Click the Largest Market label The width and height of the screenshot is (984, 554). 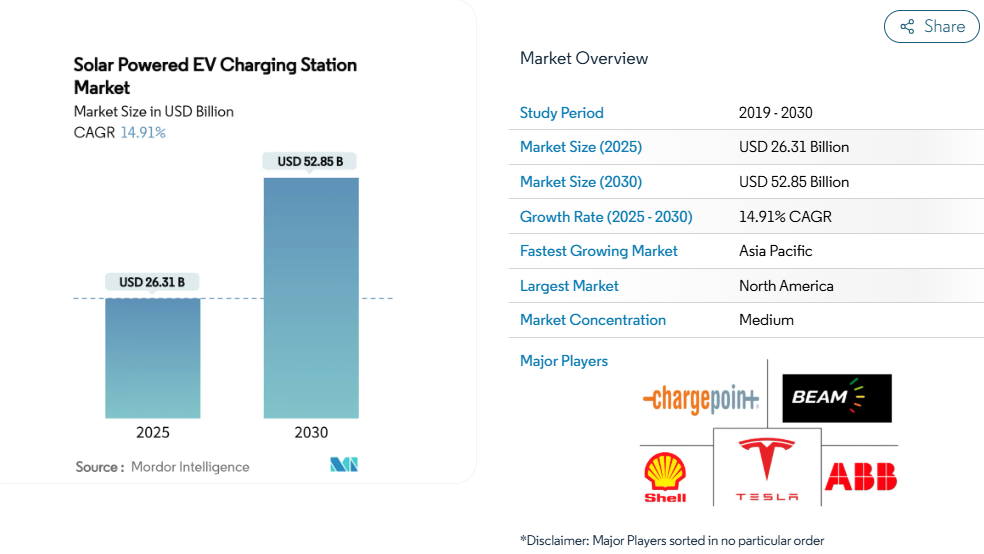click(x=569, y=286)
